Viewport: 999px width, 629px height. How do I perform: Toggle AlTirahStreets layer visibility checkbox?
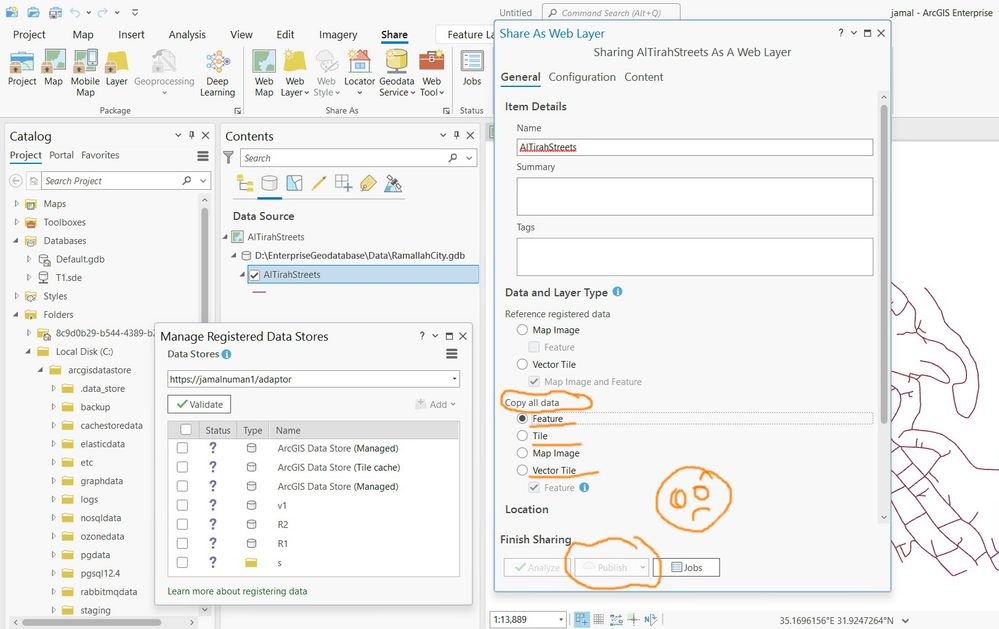click(x=255, y=275)
